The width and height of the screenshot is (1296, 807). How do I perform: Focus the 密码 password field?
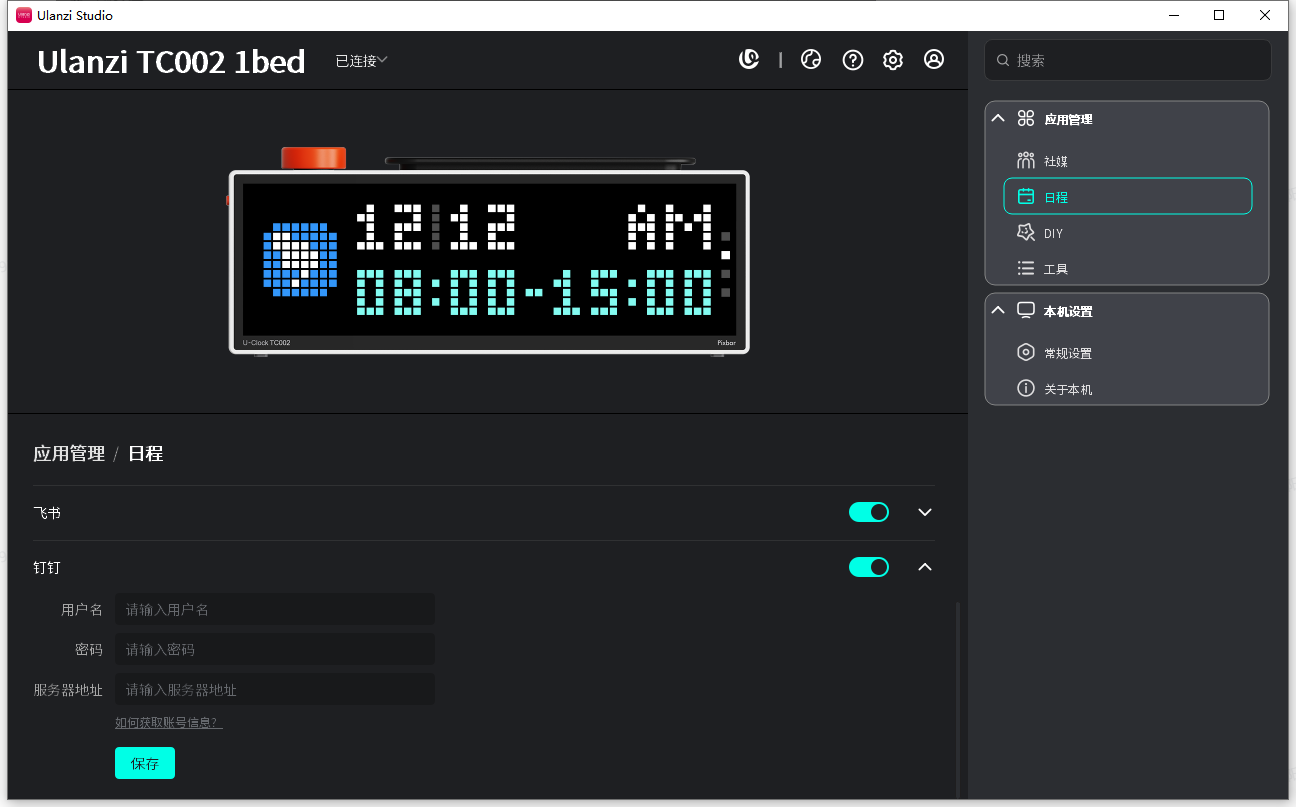click(x=275, y=649)
